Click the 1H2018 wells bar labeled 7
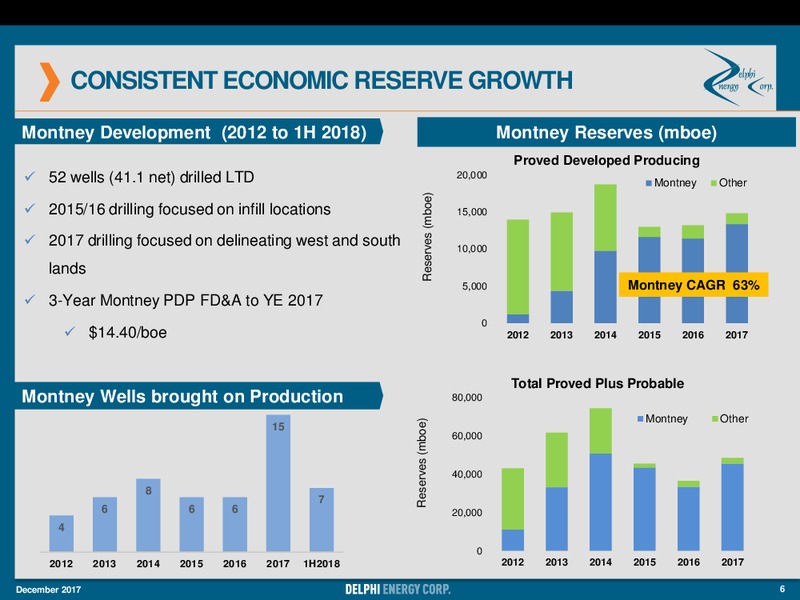Image resolution: width=800 pixels, height=600 pixels. (x=321, y=519)
